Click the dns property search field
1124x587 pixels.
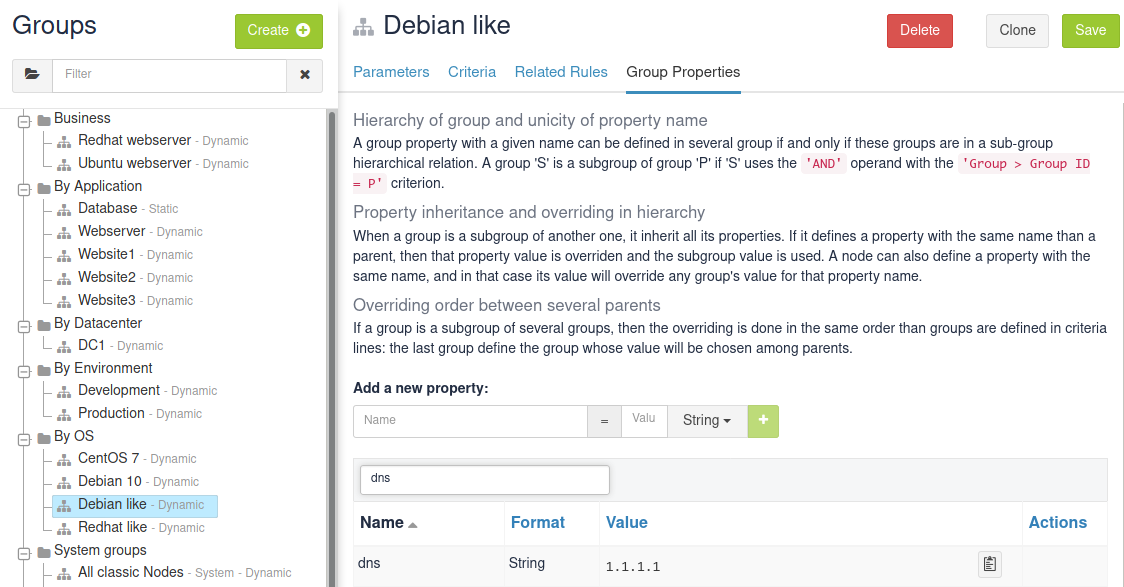coord(484,479)
